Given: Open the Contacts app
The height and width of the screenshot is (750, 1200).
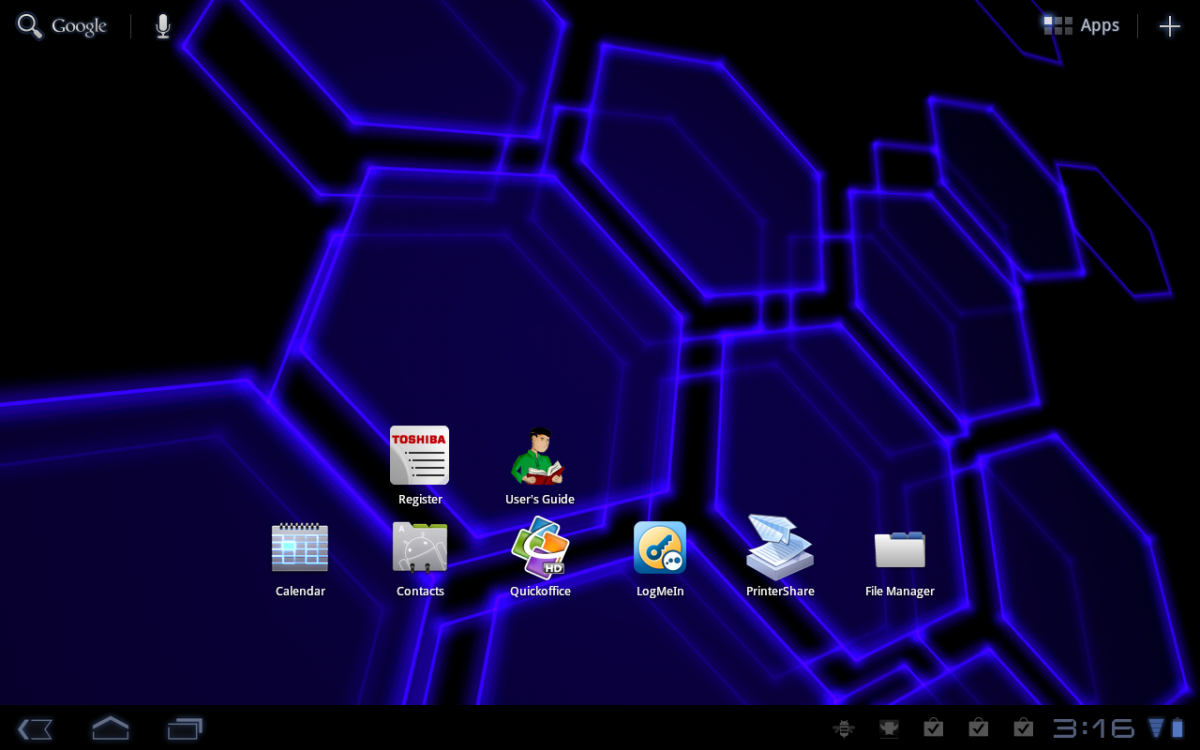Looking at the screenshot, I should coord(420,548).
